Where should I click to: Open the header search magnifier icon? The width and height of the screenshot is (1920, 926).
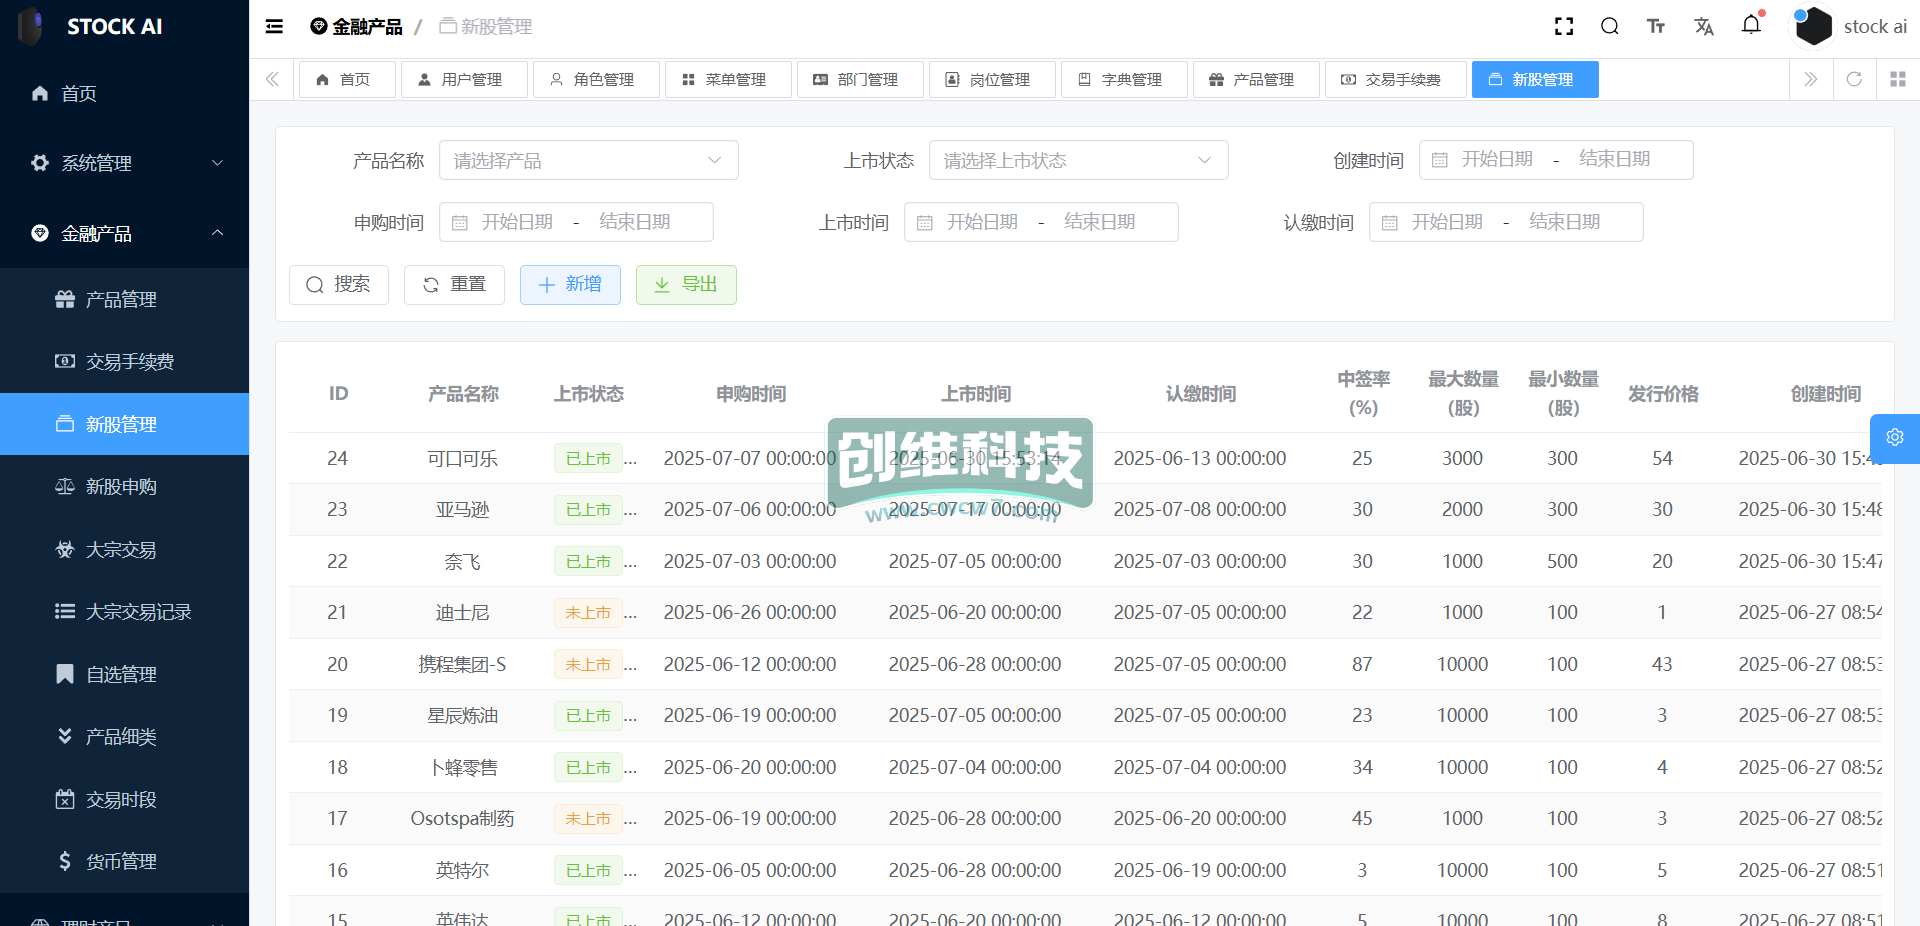tap(1609, 27)
